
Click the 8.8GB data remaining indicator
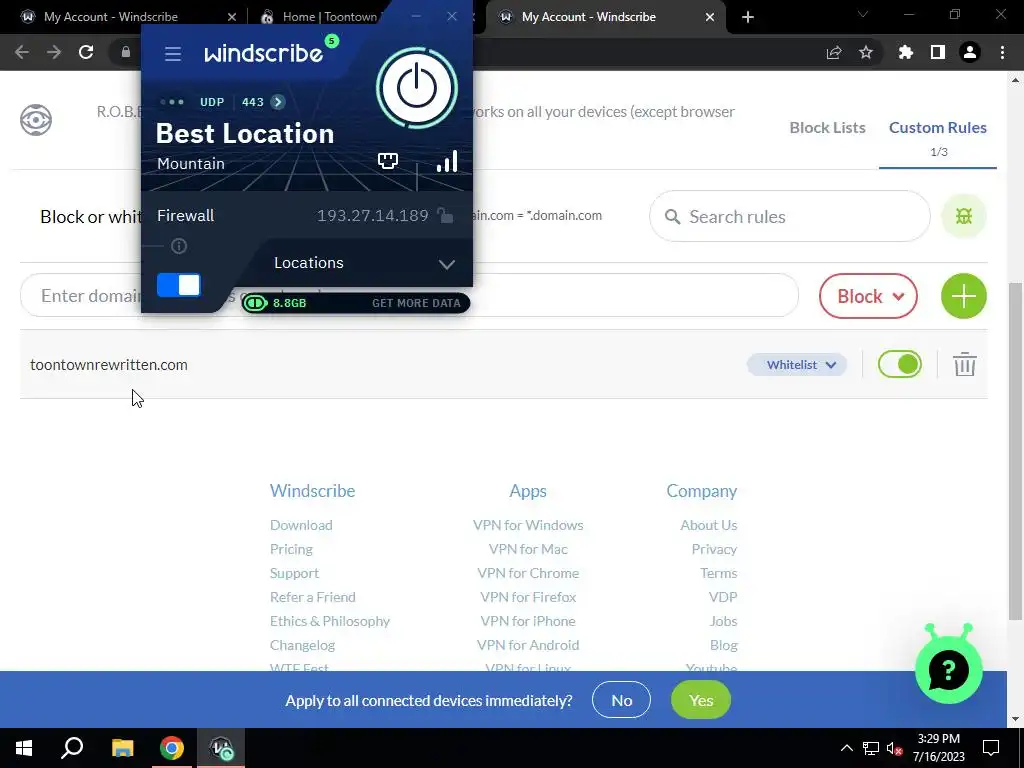coord(275,303)
